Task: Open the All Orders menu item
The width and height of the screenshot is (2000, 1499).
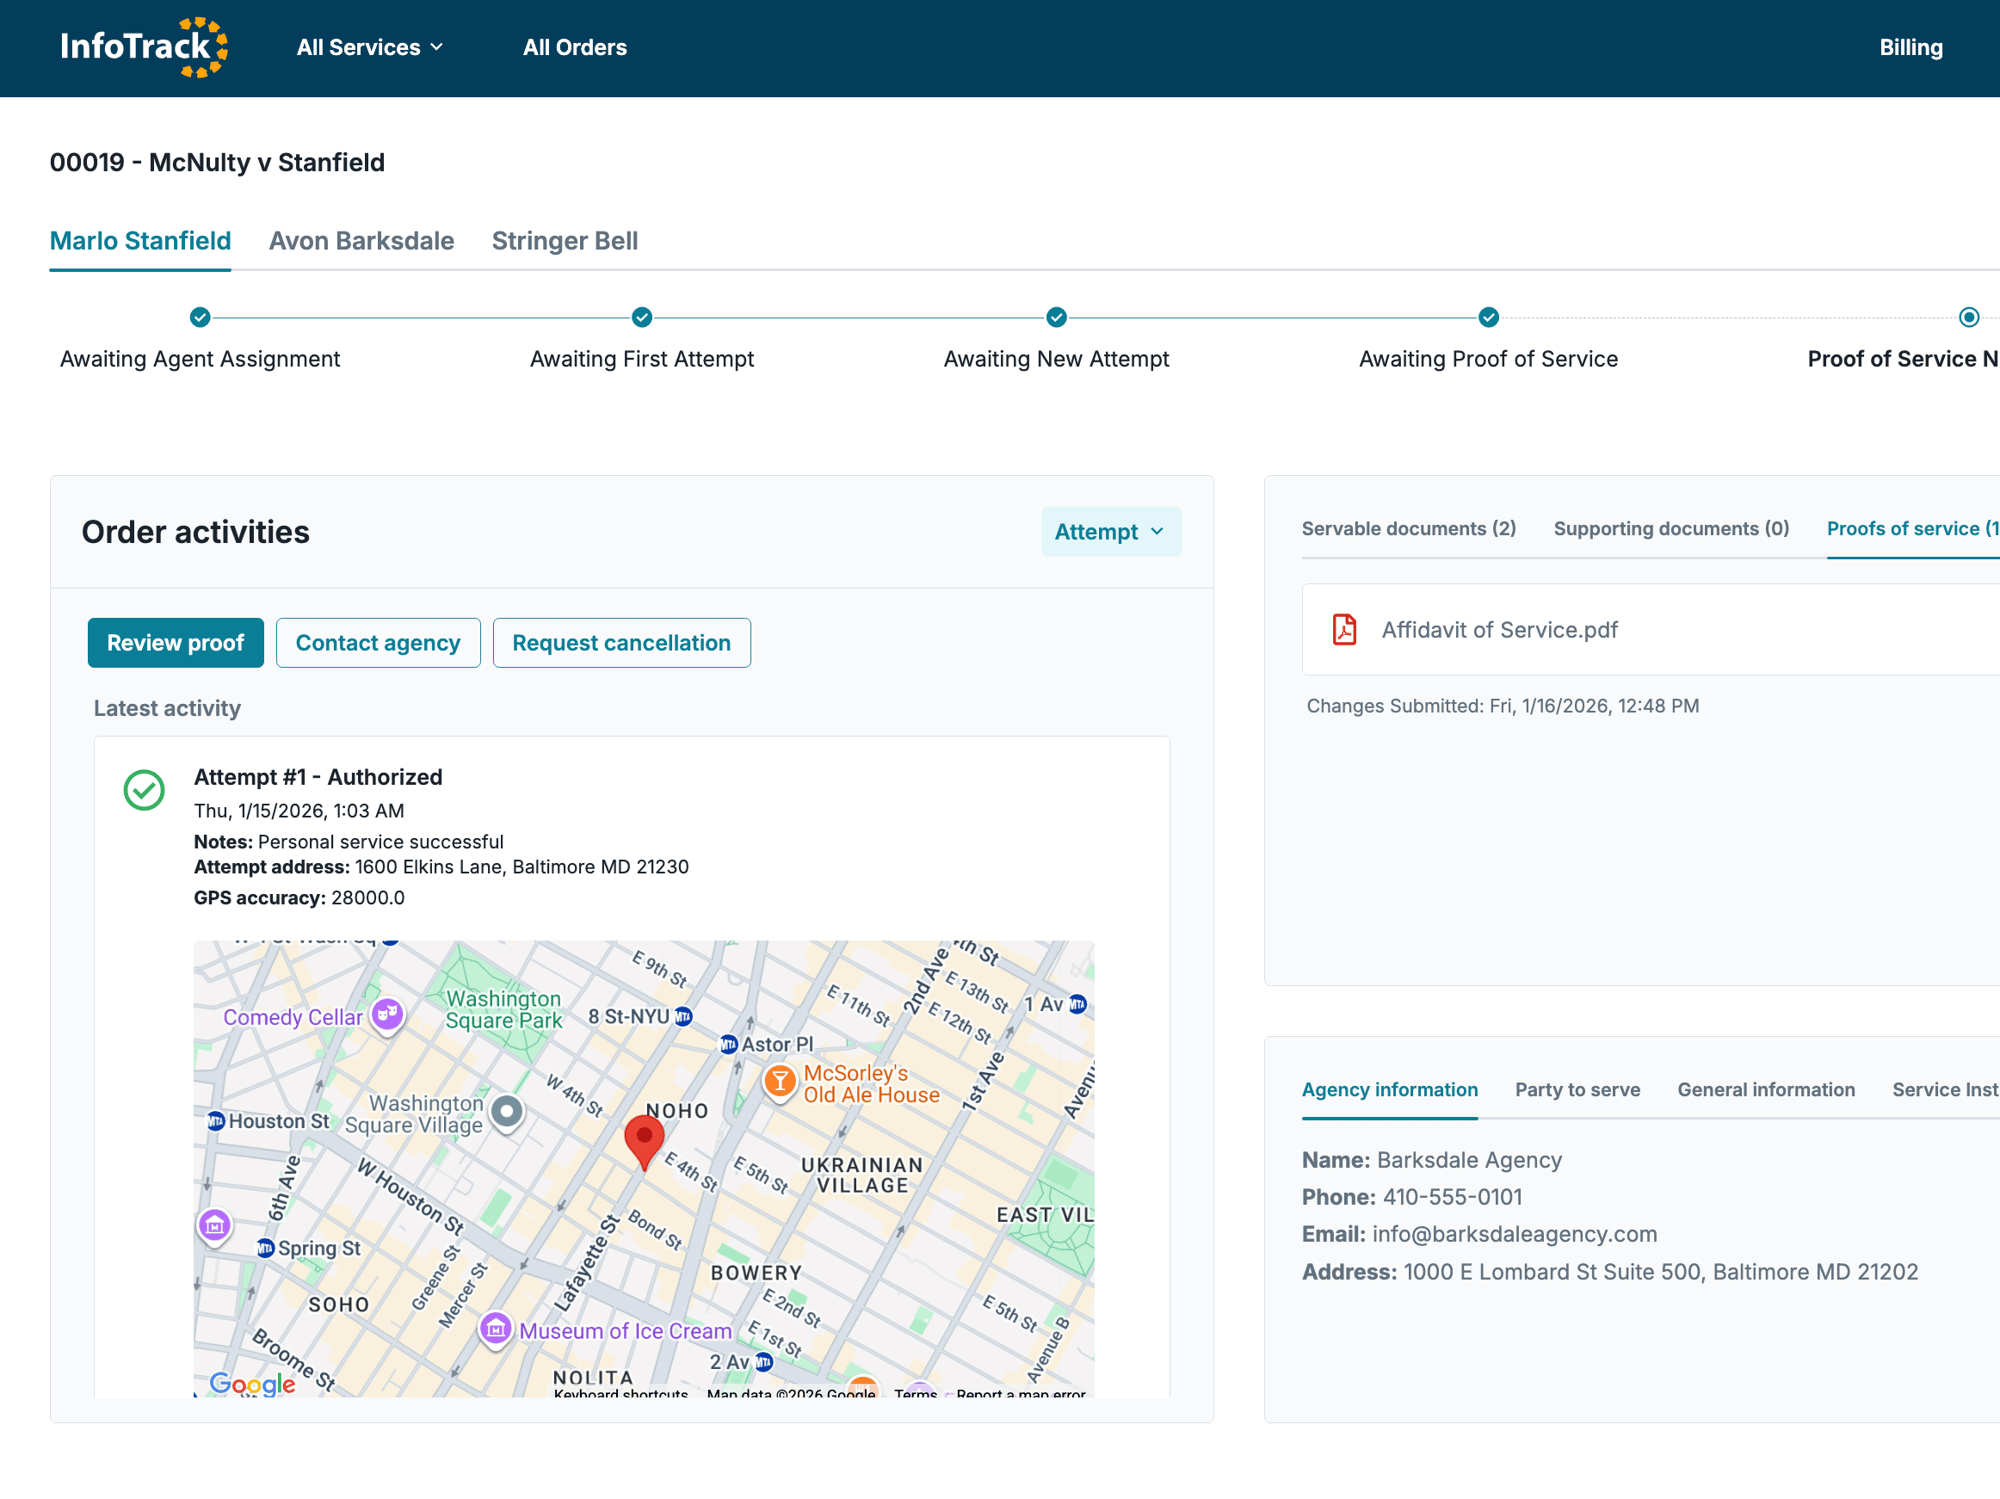Action: 574,47
